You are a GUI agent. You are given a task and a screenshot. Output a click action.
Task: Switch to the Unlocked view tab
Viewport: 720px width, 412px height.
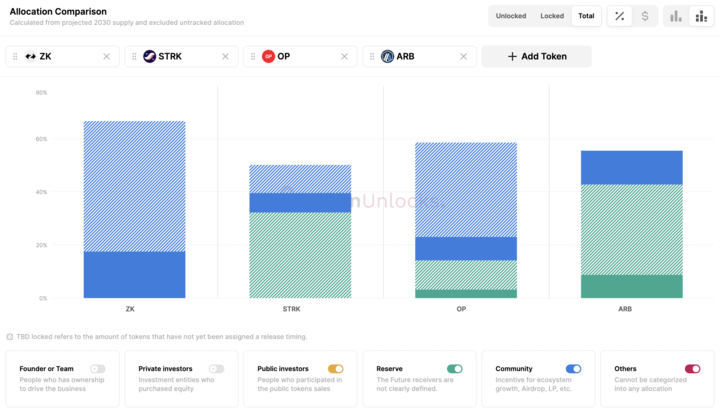tap(511, 16)
